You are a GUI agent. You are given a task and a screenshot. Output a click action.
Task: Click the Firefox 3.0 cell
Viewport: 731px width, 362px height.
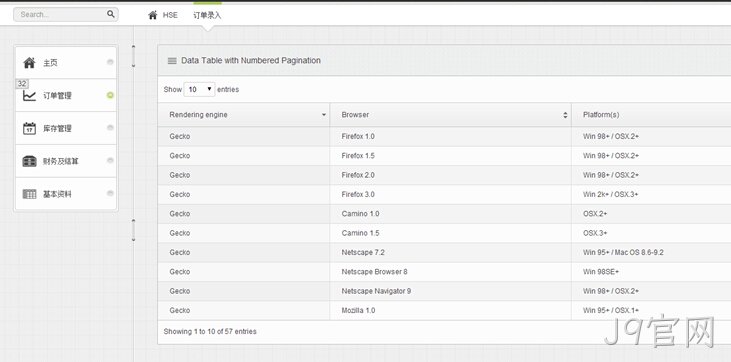[x=450, y=195]
